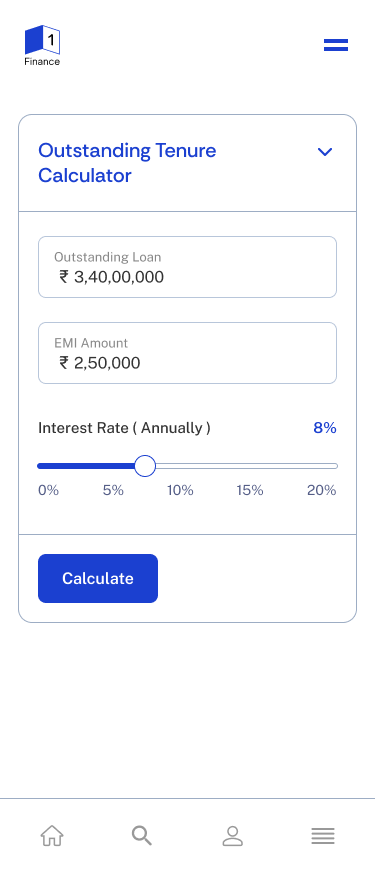
Task: Click the 0% label under slider
Action: coord(48,491)
